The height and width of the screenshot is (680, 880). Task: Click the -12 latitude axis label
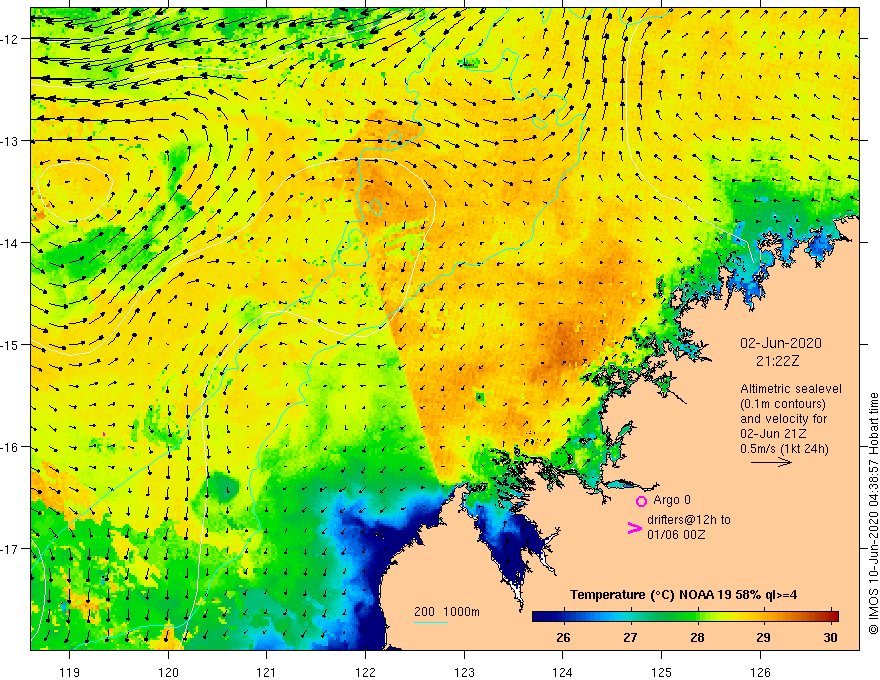coord(11,39)
